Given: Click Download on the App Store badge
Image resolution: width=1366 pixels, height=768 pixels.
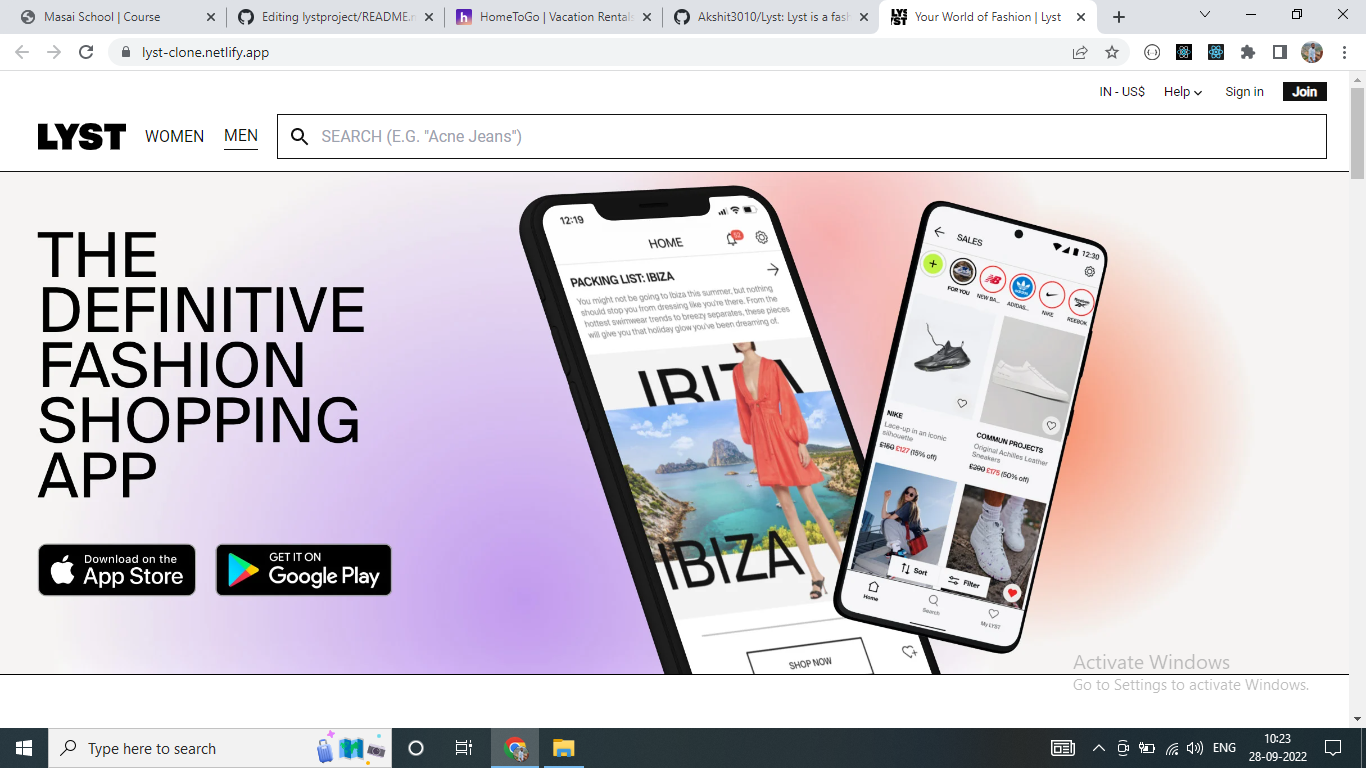Looking at the screenshot, I should pyautogui.click(x=117, y=570).
